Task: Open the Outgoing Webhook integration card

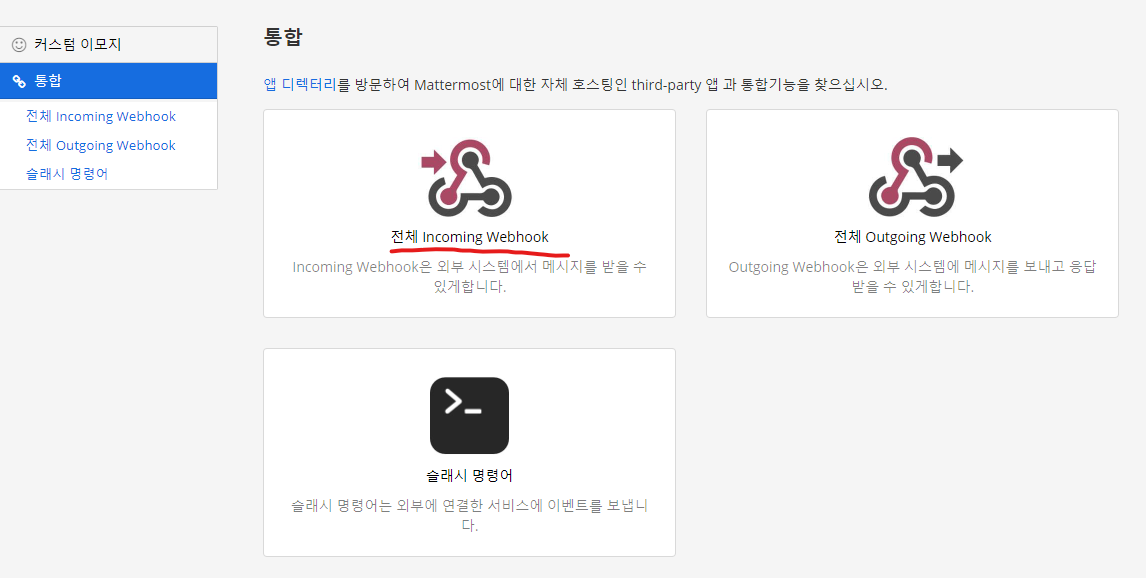Action: point(911,213)
